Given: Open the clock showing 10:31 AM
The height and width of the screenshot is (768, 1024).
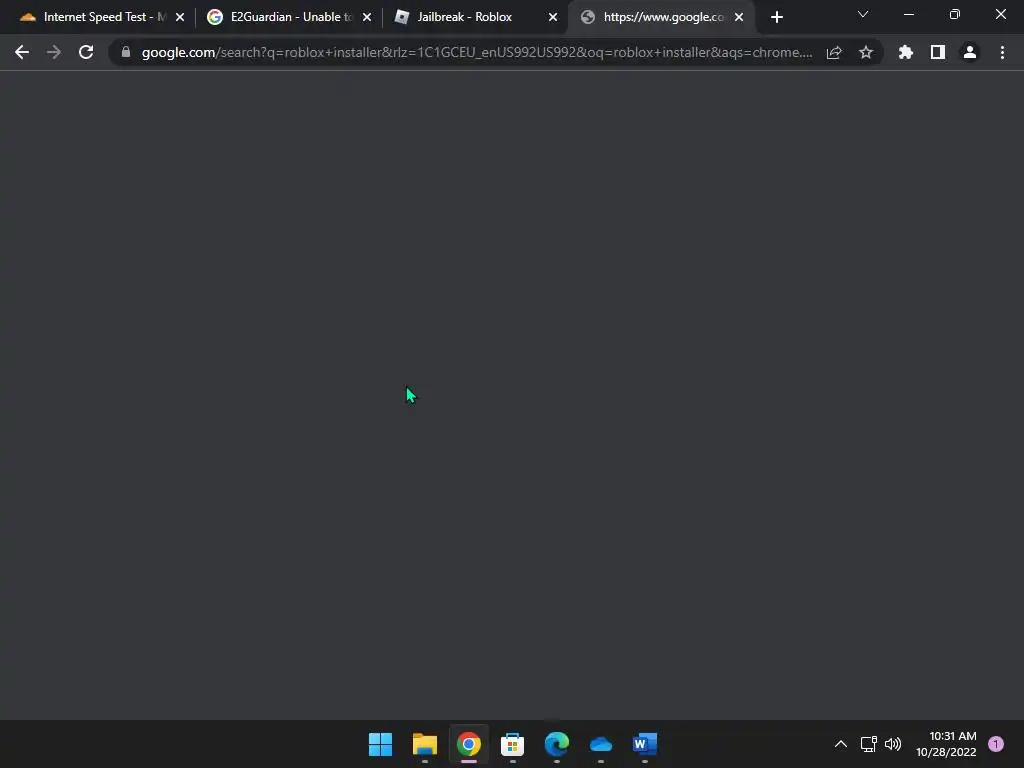Looking at the screenshot, I should (x=946, y=744).
